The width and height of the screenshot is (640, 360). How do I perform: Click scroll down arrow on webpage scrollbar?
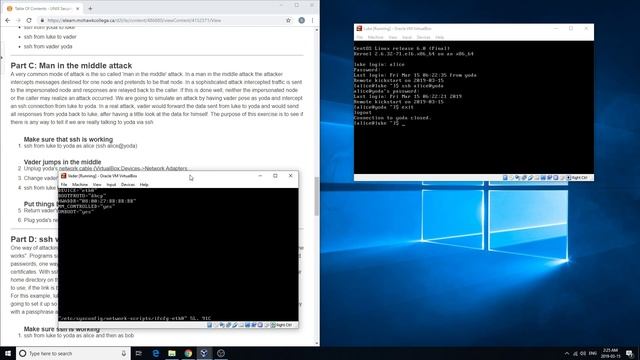tap(317, 344)
